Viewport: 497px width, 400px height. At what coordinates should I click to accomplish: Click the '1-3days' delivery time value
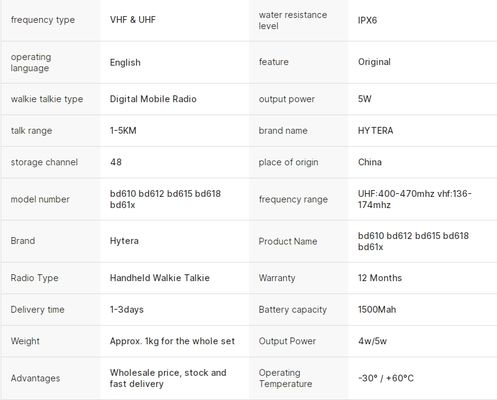[x=127, y=309]
